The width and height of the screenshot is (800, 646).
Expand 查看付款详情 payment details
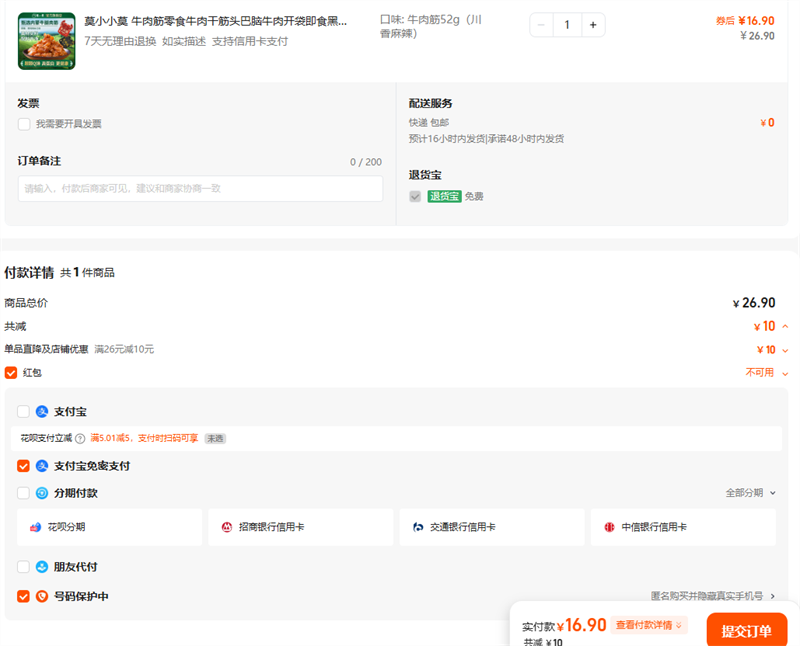click(649, 625)
